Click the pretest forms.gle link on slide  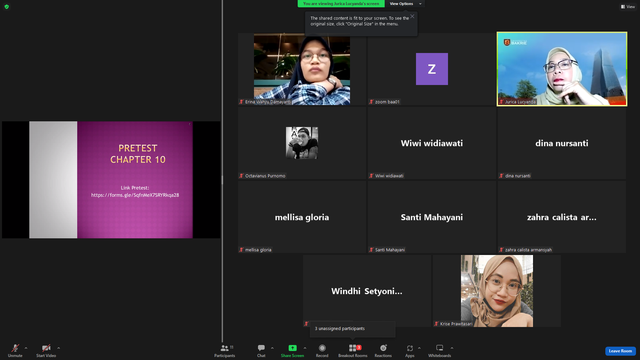pos(135,195)
